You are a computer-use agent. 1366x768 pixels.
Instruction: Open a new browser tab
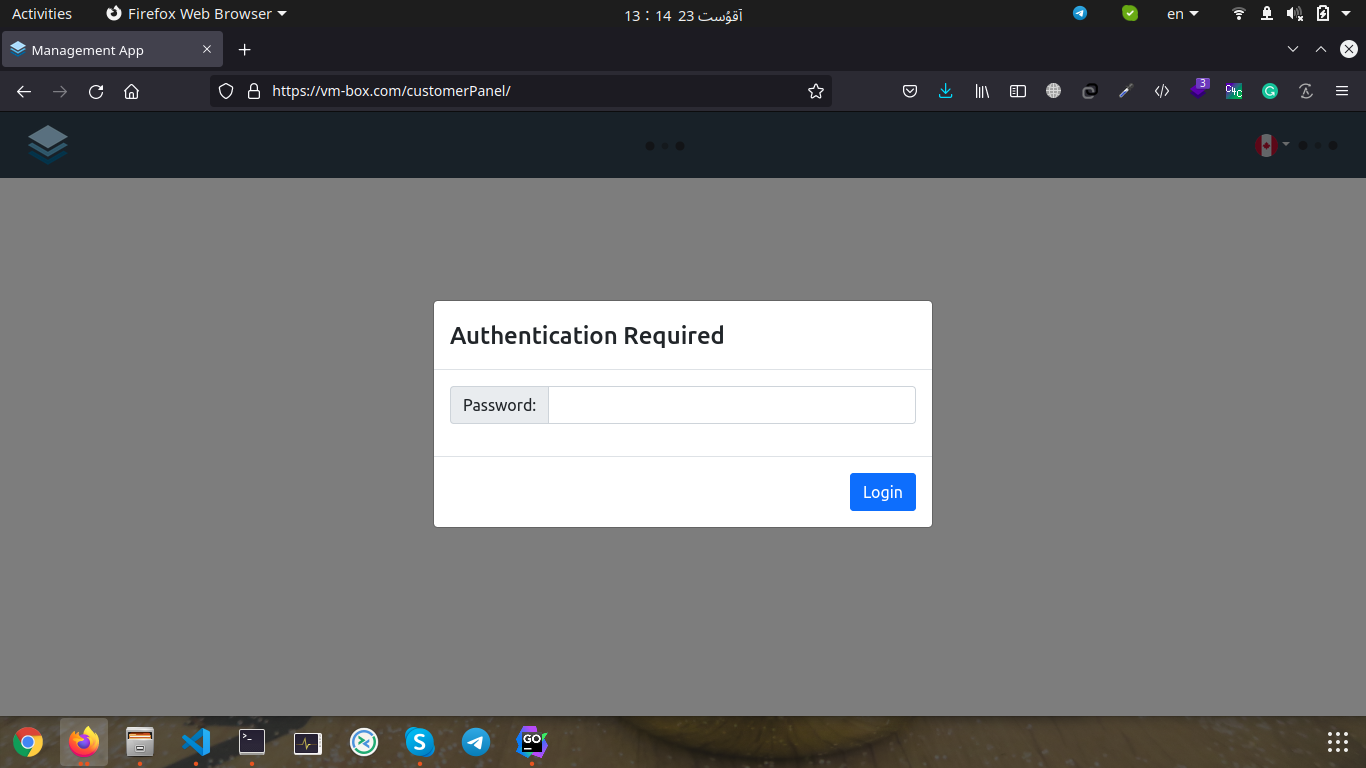(x=244, y=50)
